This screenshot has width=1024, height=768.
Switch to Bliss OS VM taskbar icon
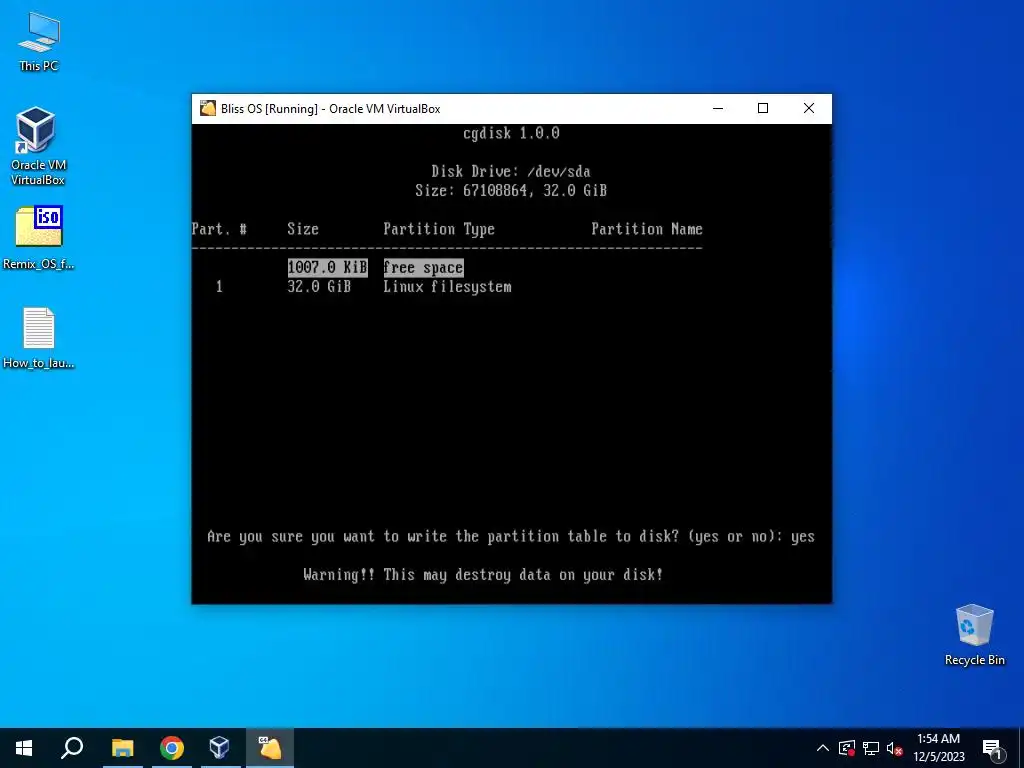coord(269,748)
